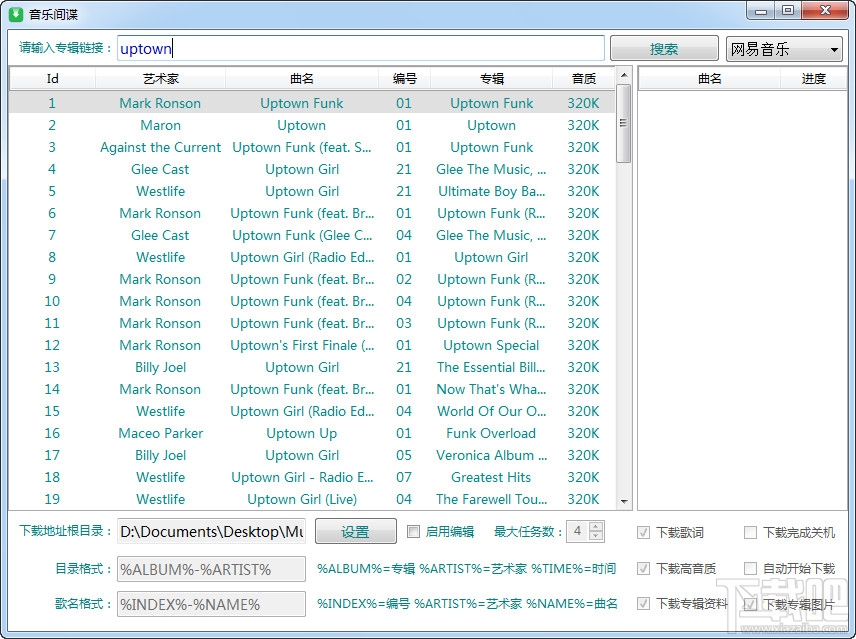Select row 10 Id cell
The height and width of the screenshot is (639, 856).
click(52, 301)
